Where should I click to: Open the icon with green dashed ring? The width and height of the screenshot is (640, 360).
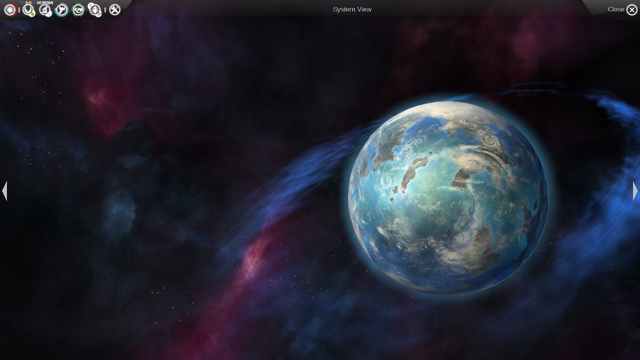pos(78,9)
